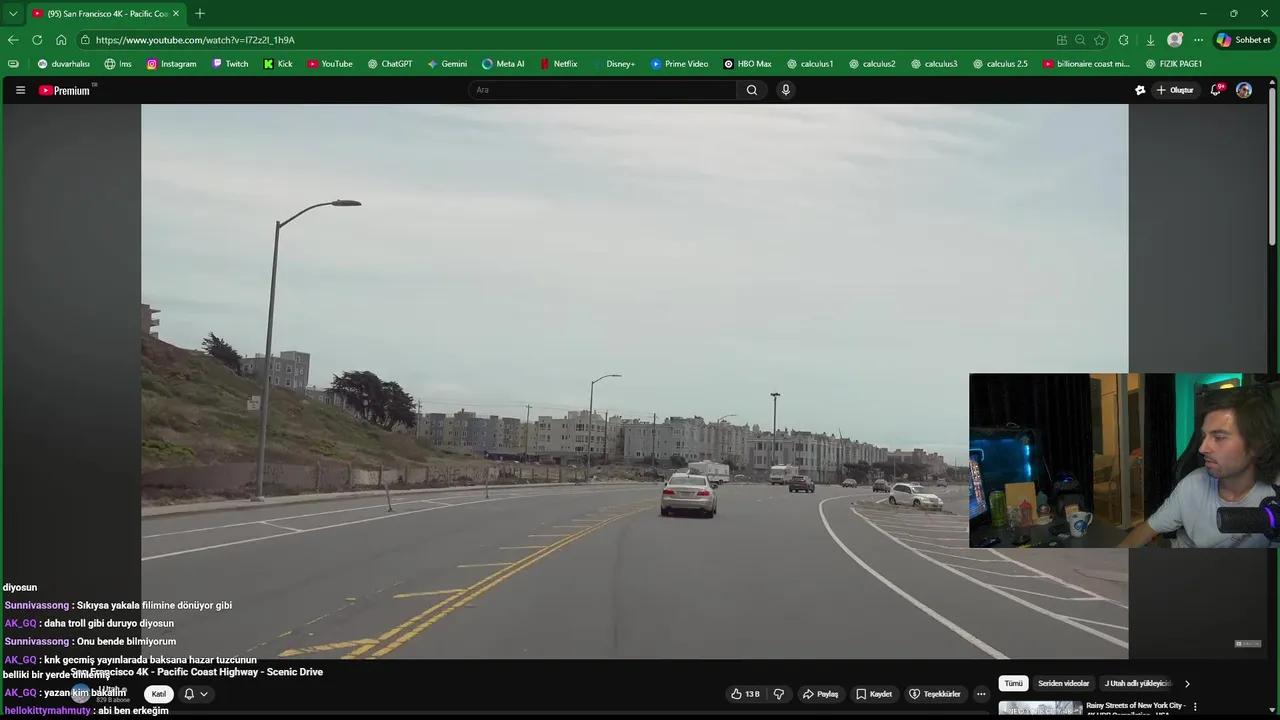This screenshot has width=1280, height=720.
Task: Open YouTube bookmark
Action: pyautogui.click(x=330, y=64)
